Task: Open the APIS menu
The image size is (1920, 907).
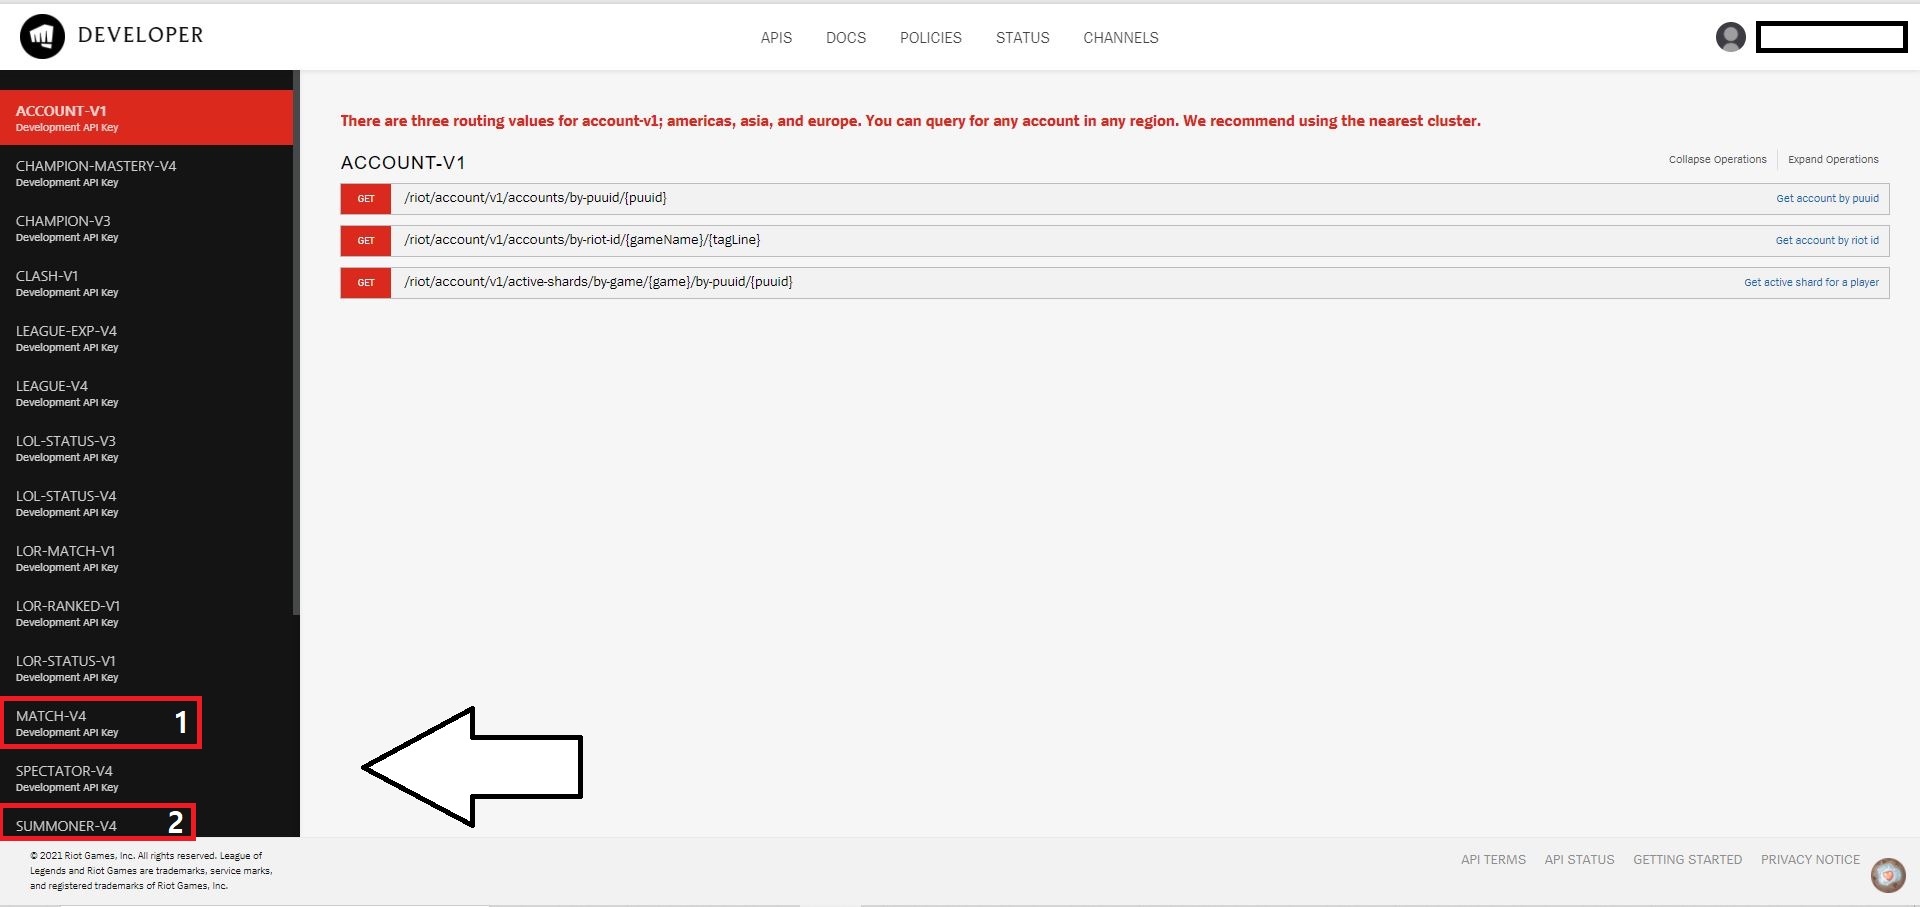Action: 776,38
